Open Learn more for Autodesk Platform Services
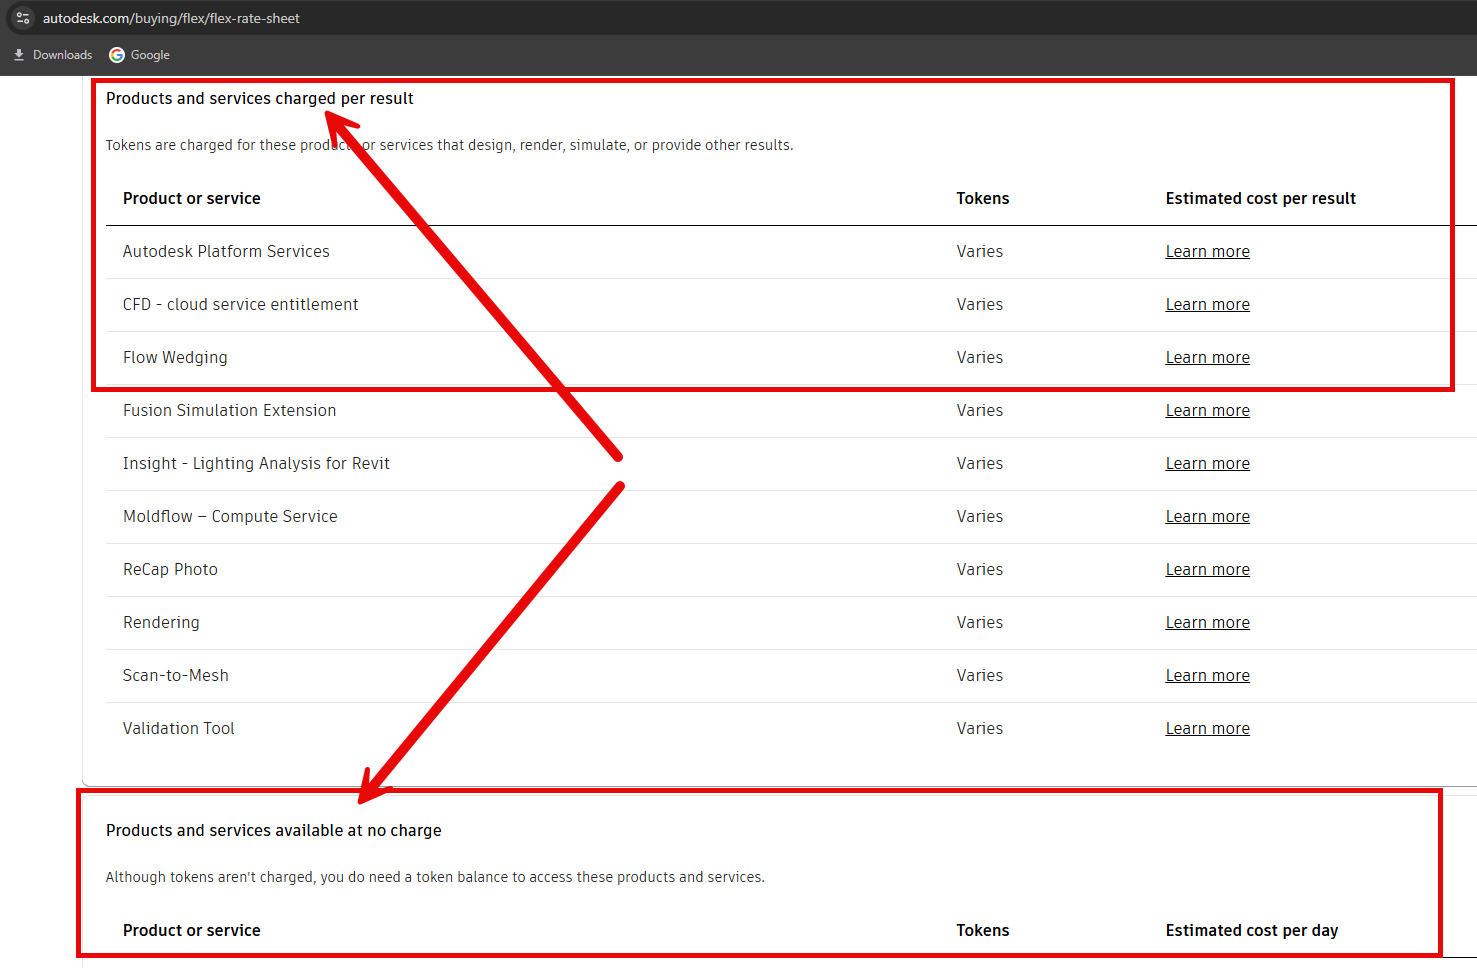This screenshot has width=1477, height=968. click(1207, 252)
